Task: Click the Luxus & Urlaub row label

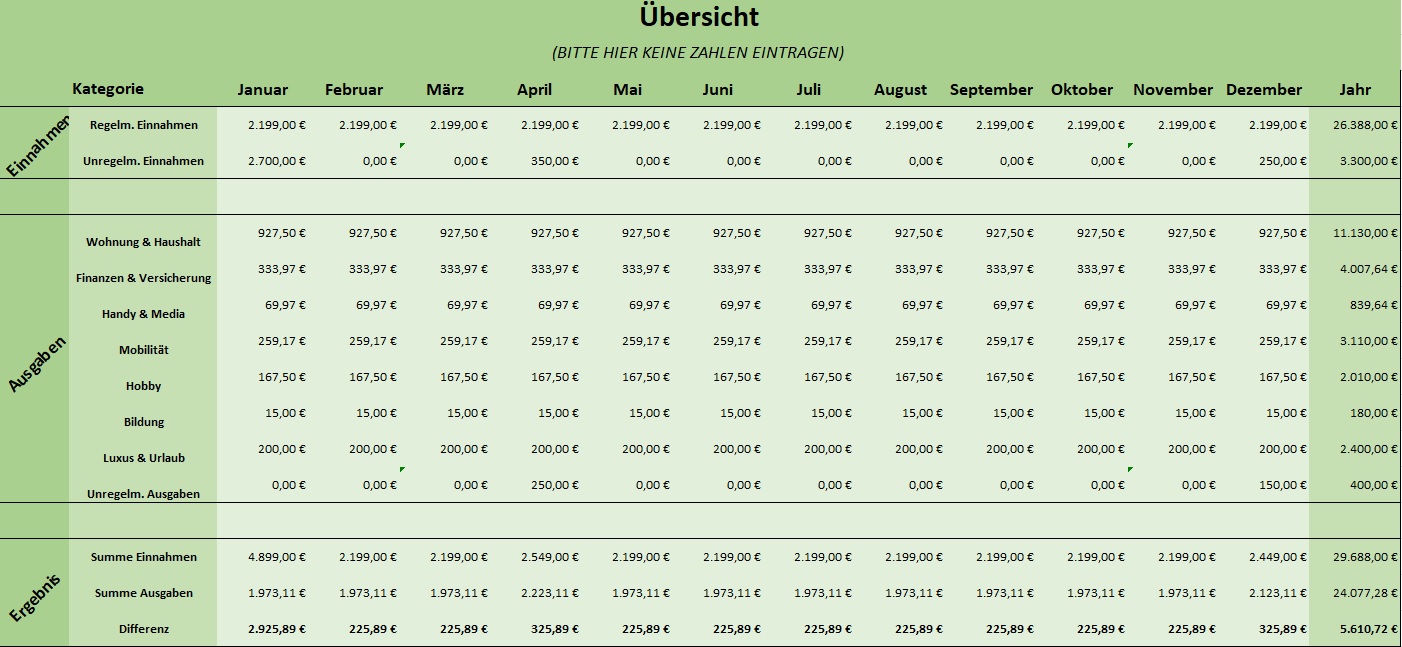Action: (x=143, y=458)
